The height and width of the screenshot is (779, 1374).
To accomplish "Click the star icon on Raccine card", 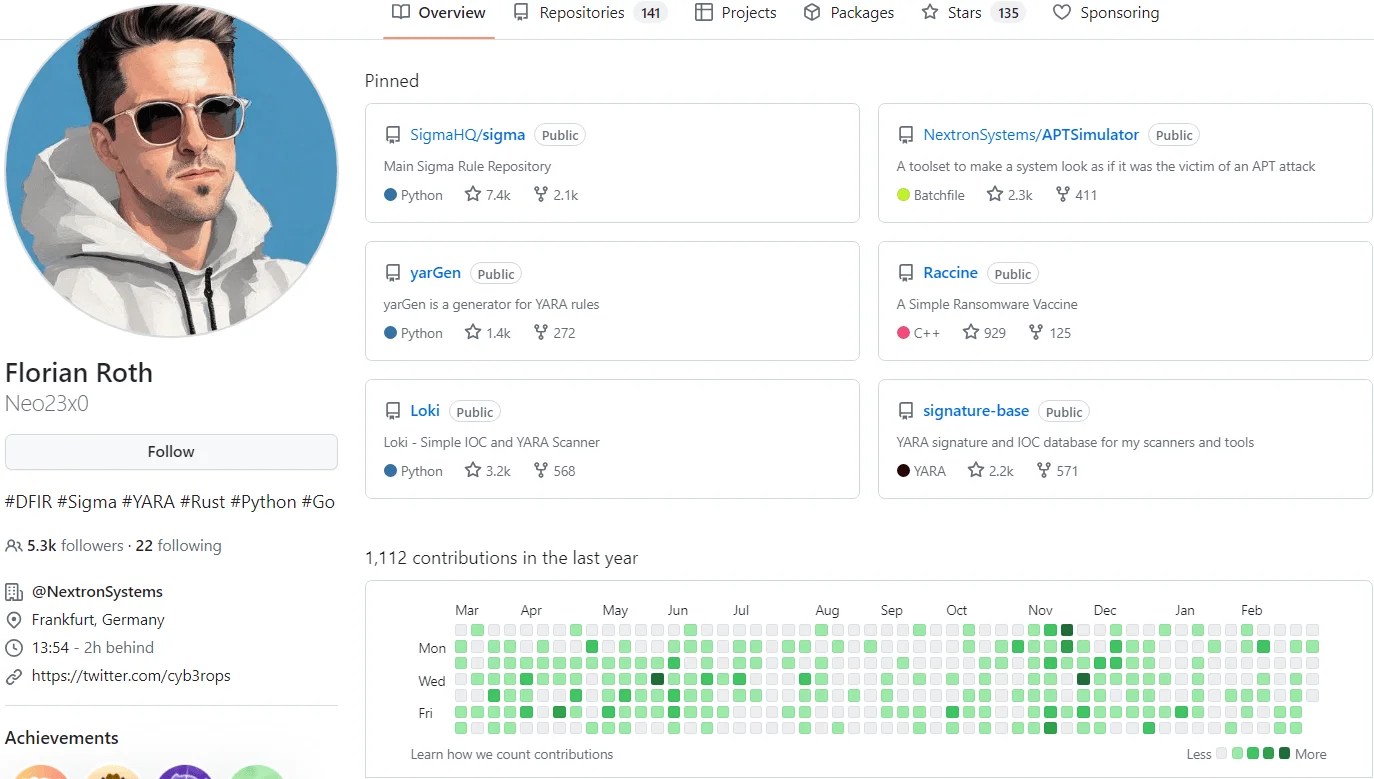I will [x=971, y=333].
